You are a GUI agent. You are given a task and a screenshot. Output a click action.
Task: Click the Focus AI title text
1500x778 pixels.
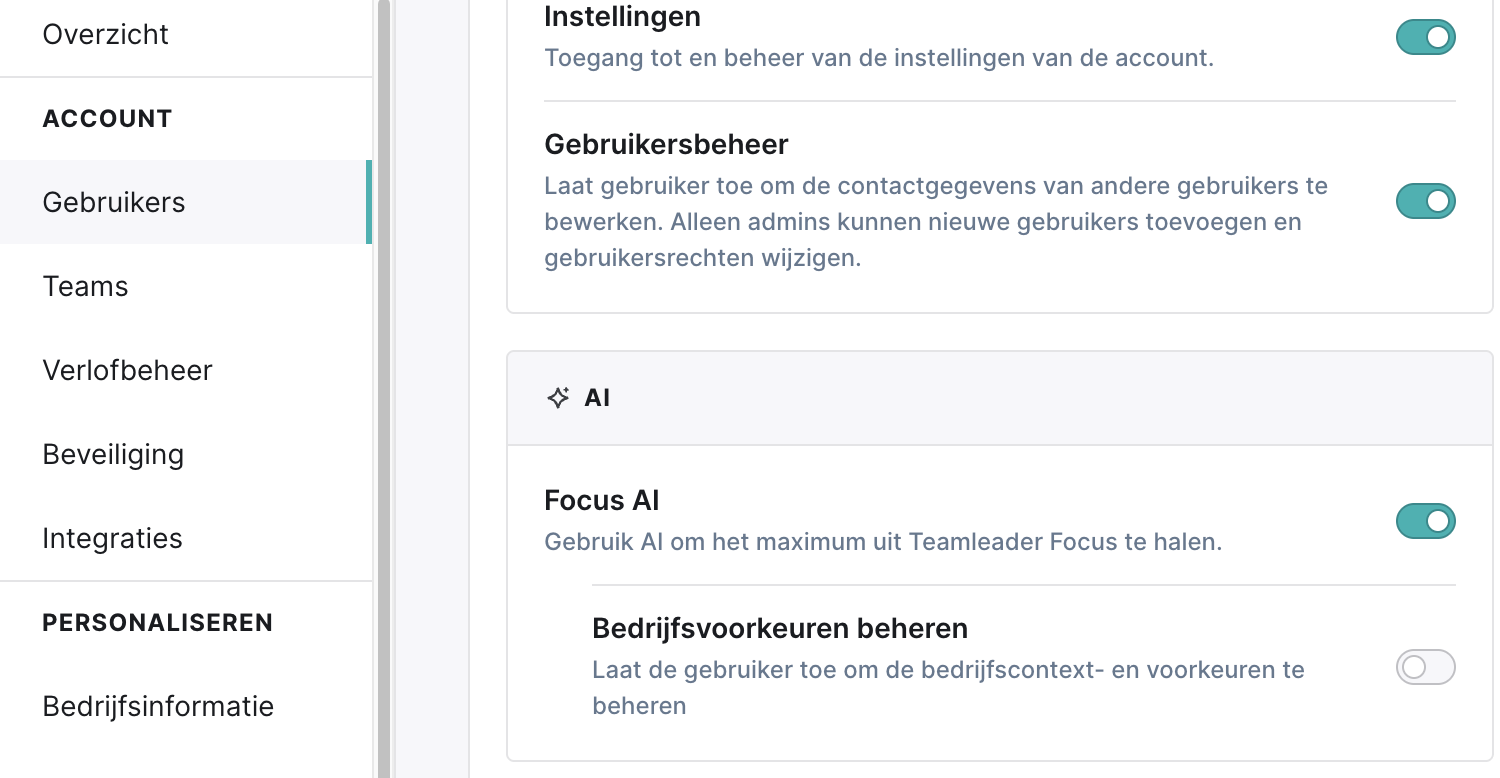(602, 500)
